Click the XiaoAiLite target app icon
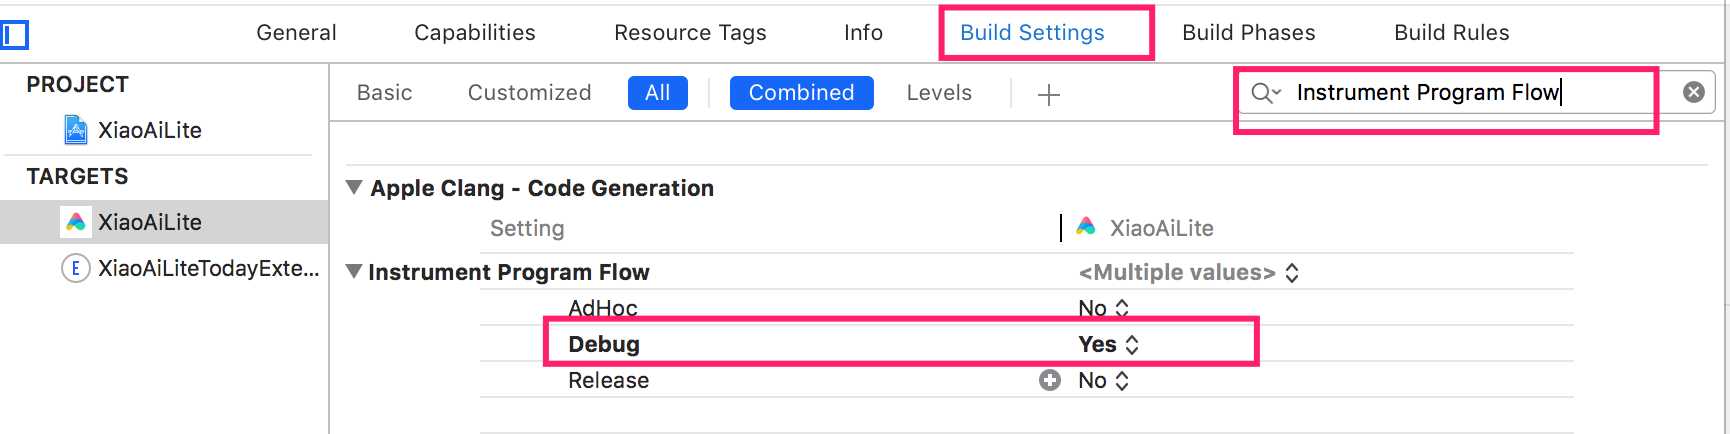This screenshot has width=1730, height=434. 76,222
